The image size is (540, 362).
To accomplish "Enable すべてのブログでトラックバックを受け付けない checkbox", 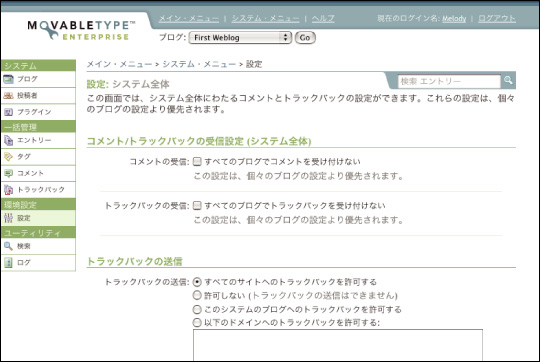I will pos(197,205).
